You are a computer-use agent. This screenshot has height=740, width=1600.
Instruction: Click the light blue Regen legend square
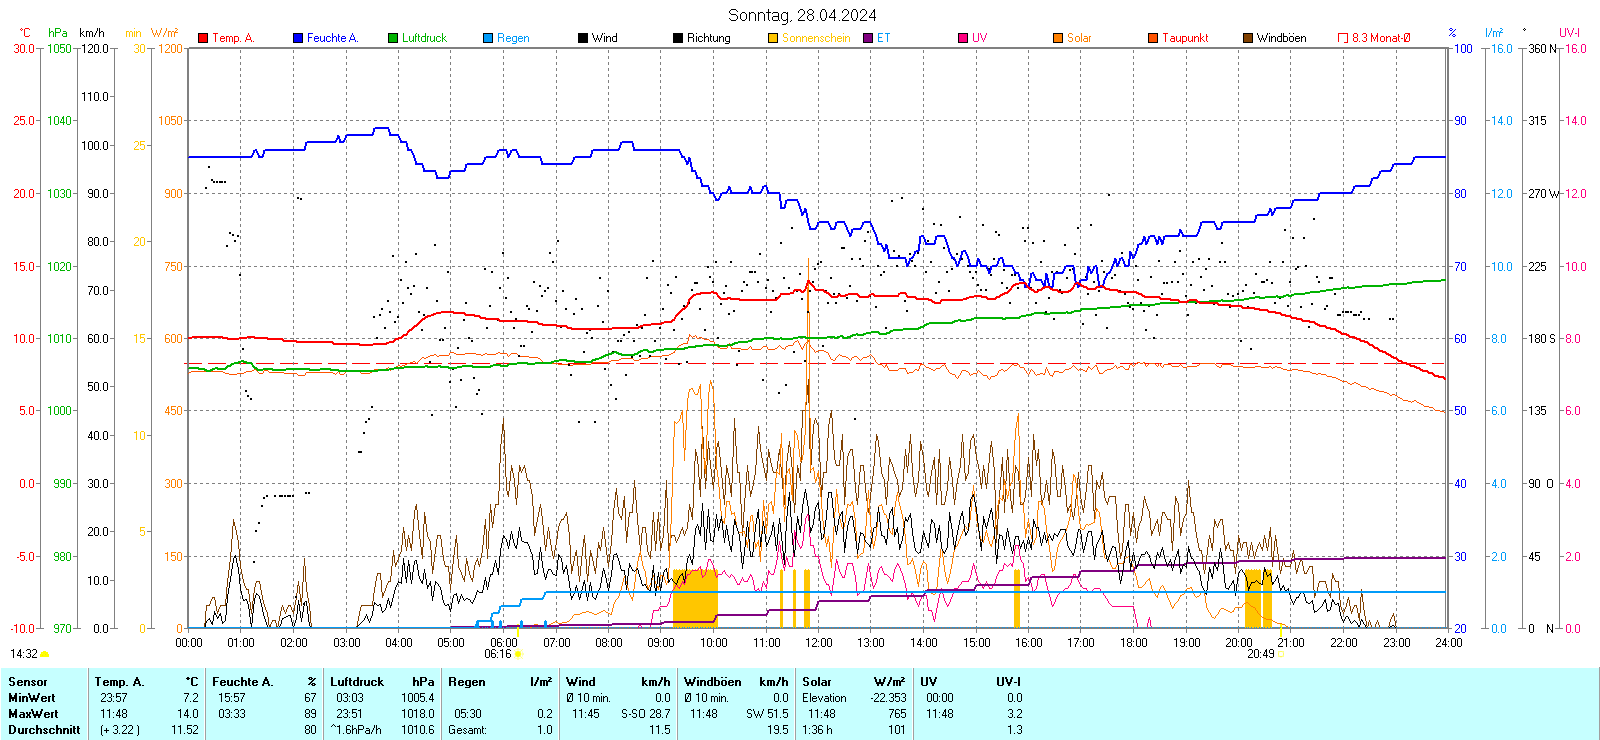pyautogui.click(x=488, y=38)
